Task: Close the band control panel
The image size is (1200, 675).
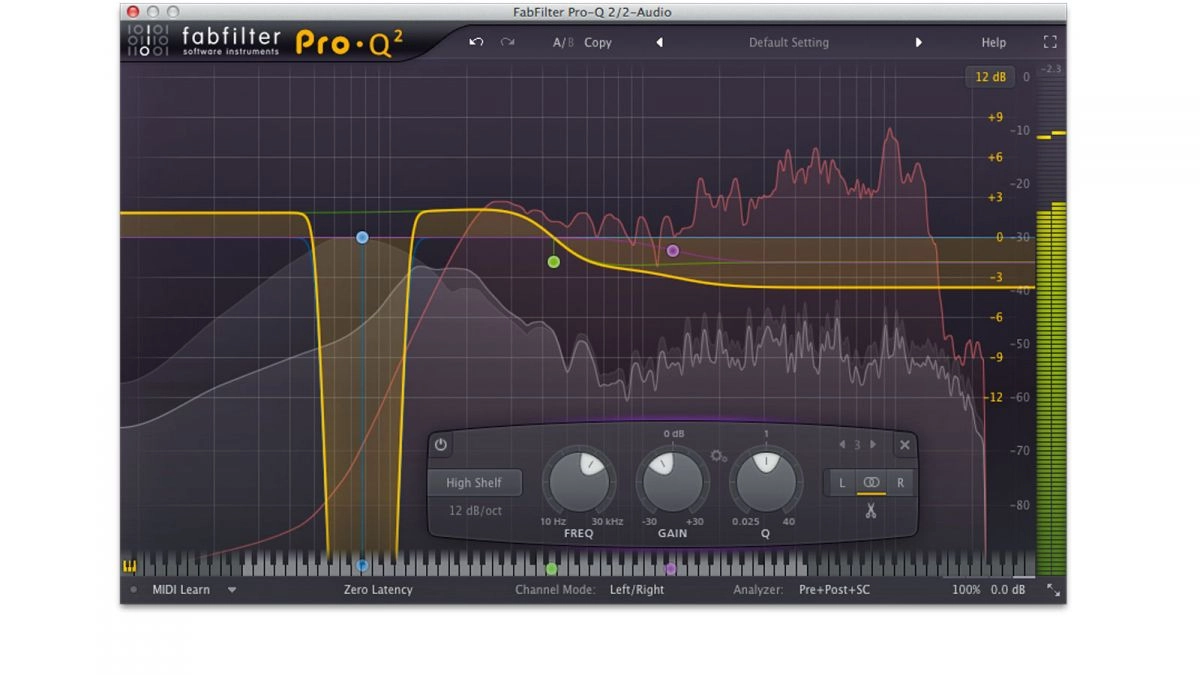Action: [904, 445]
